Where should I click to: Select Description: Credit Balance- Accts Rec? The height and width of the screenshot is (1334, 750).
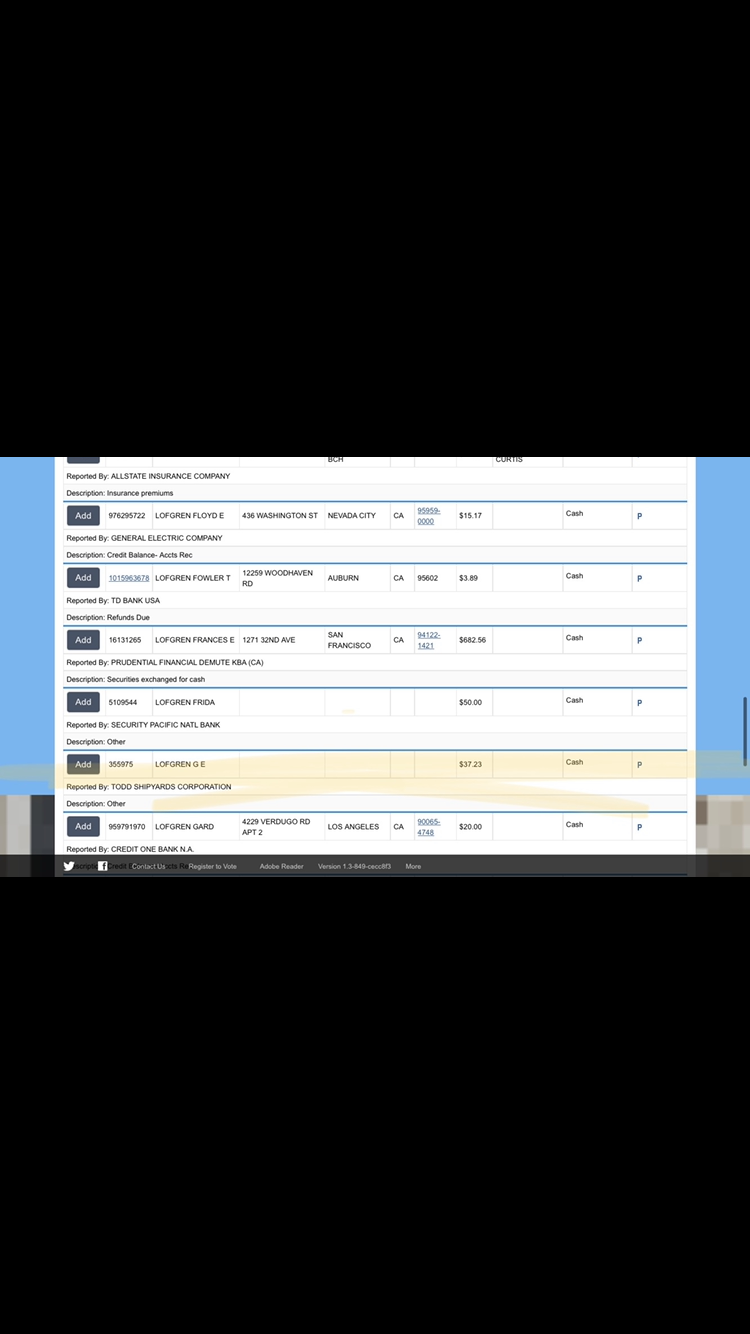tap(130, 555)
